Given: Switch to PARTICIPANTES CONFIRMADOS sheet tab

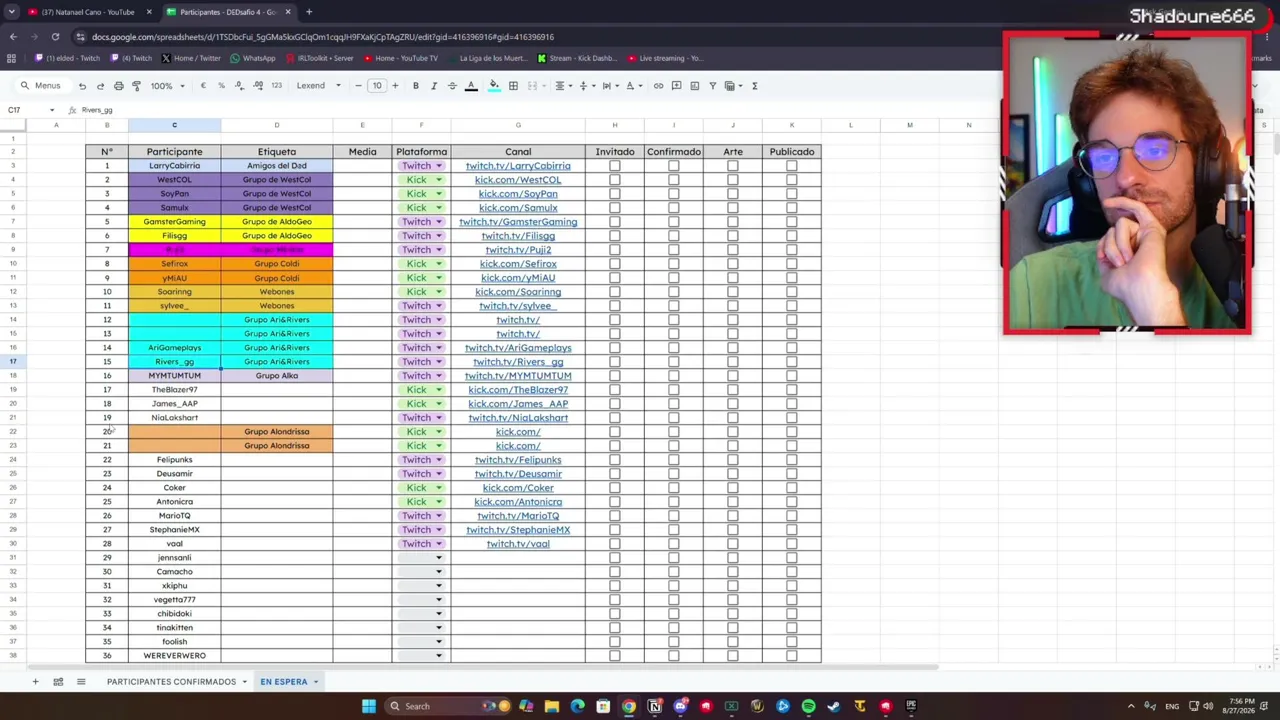Looking at the screenshot, I should pyautogui.click(x=171, y=682).
